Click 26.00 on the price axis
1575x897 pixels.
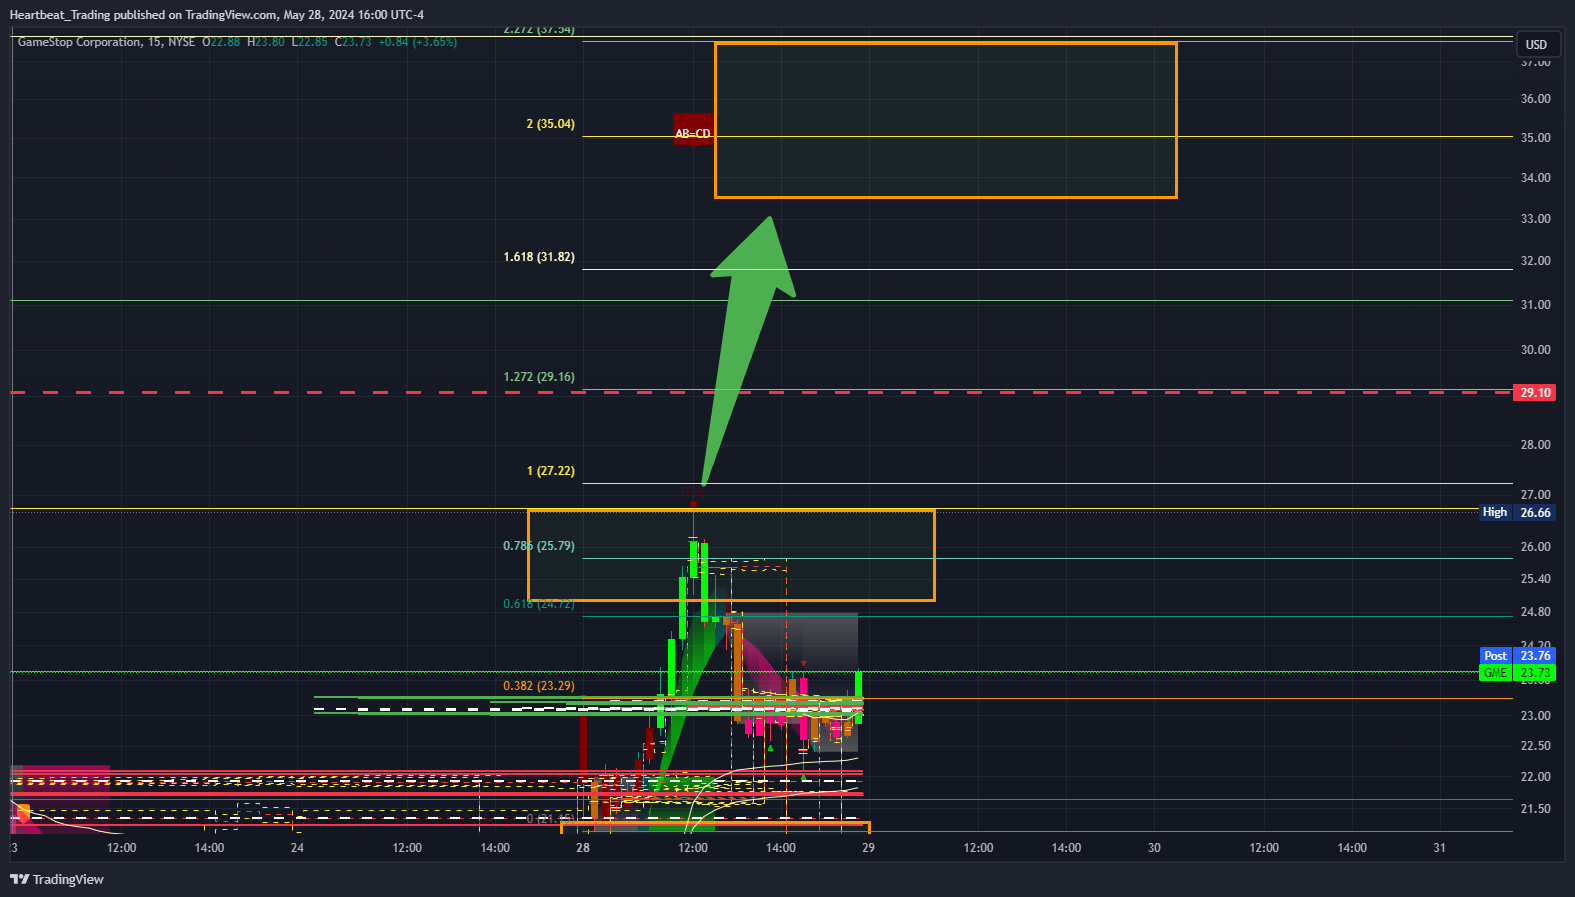click(x=1535, y=547)
